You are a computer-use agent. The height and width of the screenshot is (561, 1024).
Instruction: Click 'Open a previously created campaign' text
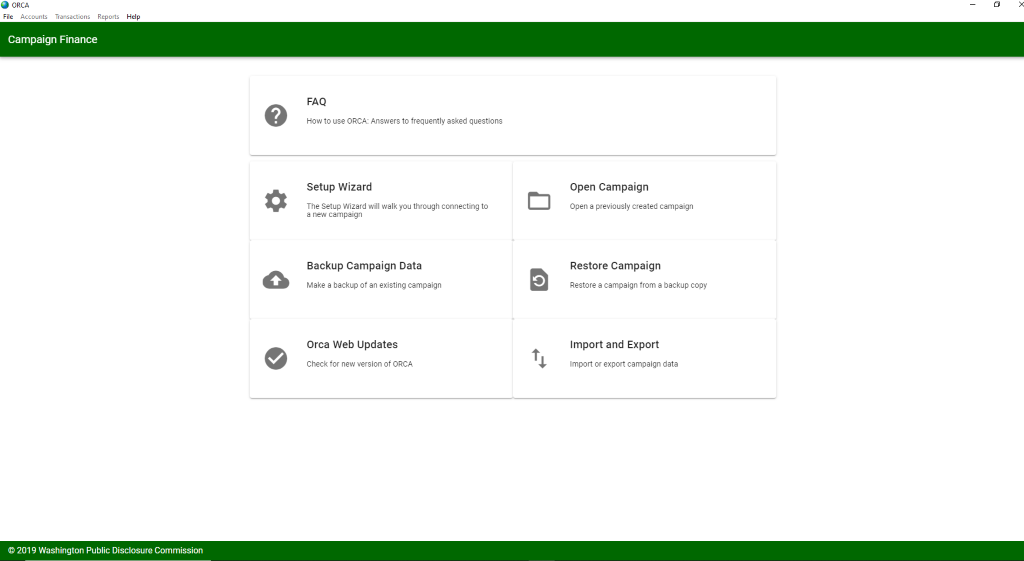(x=631, y=206)
